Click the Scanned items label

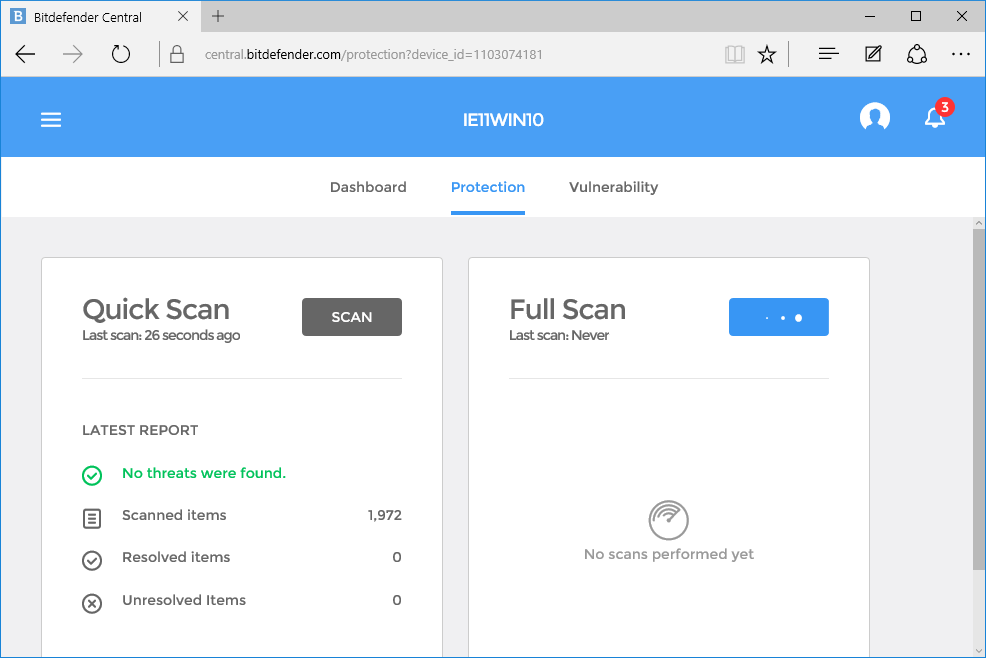tap(174, 515)
